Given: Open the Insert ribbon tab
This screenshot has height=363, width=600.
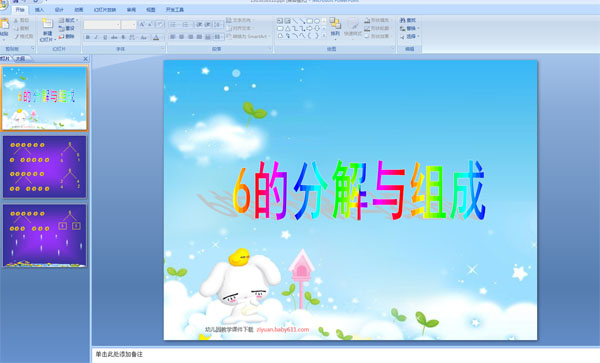Looking at the screenshot, I should point(39,10).
